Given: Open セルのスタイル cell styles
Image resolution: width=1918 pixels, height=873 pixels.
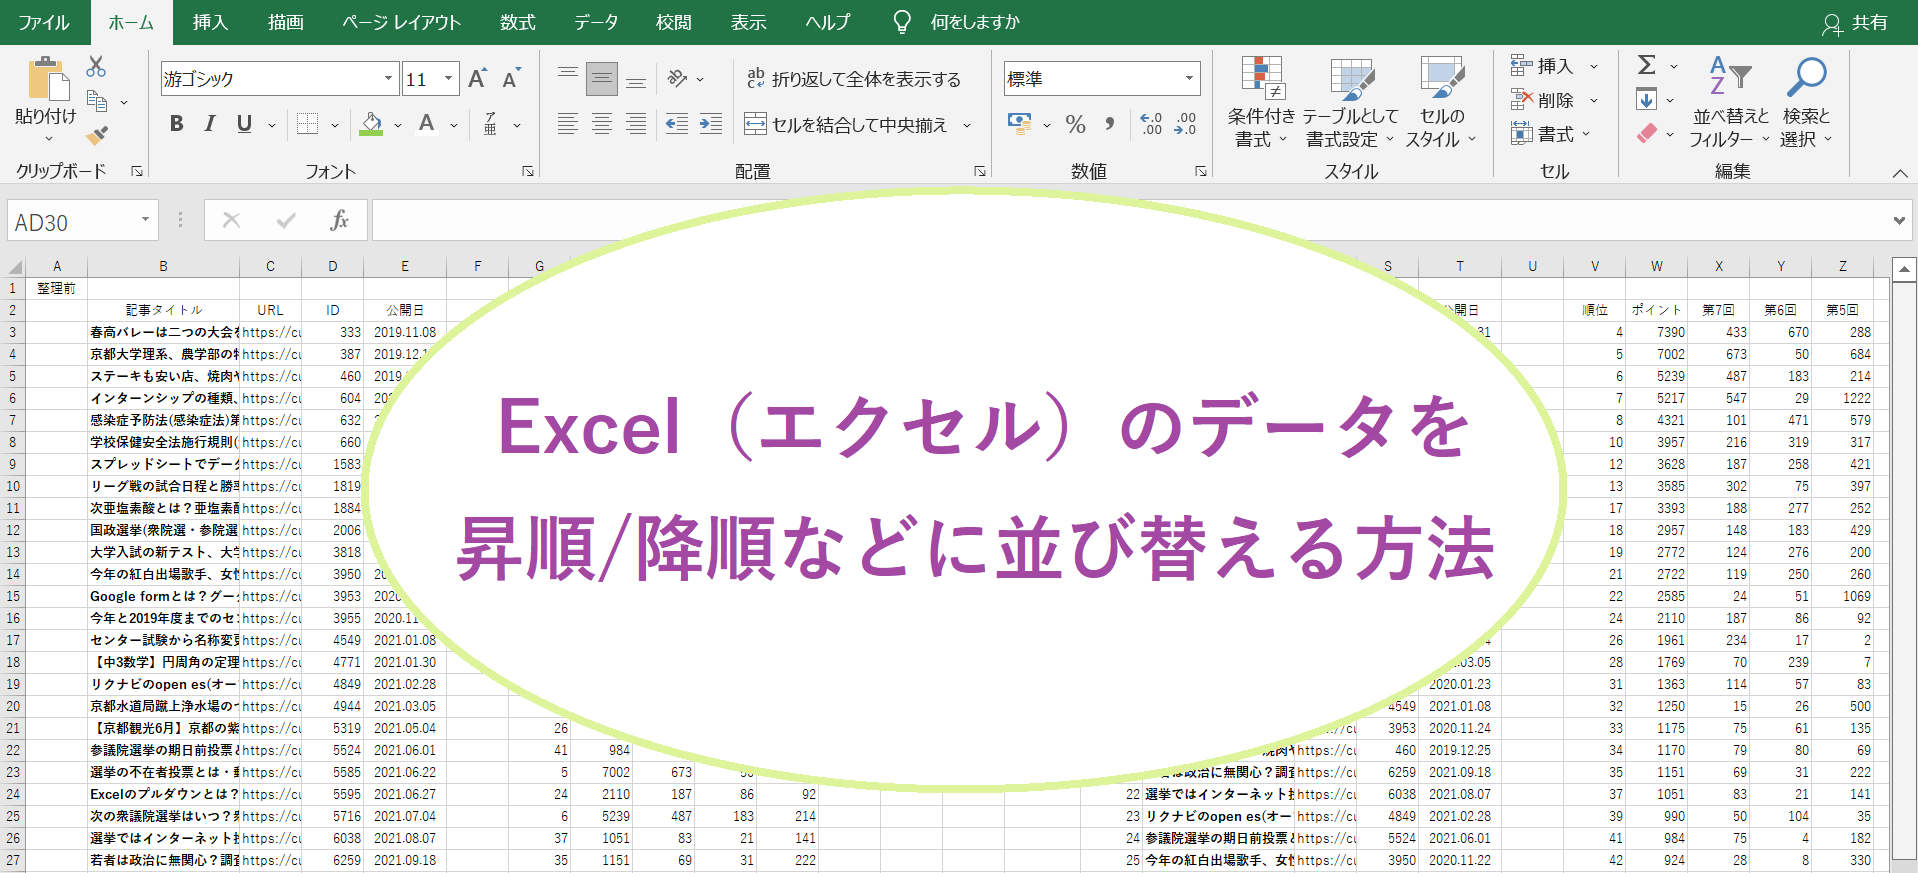Looking at the screenshot, I should tap(1441, 102).
